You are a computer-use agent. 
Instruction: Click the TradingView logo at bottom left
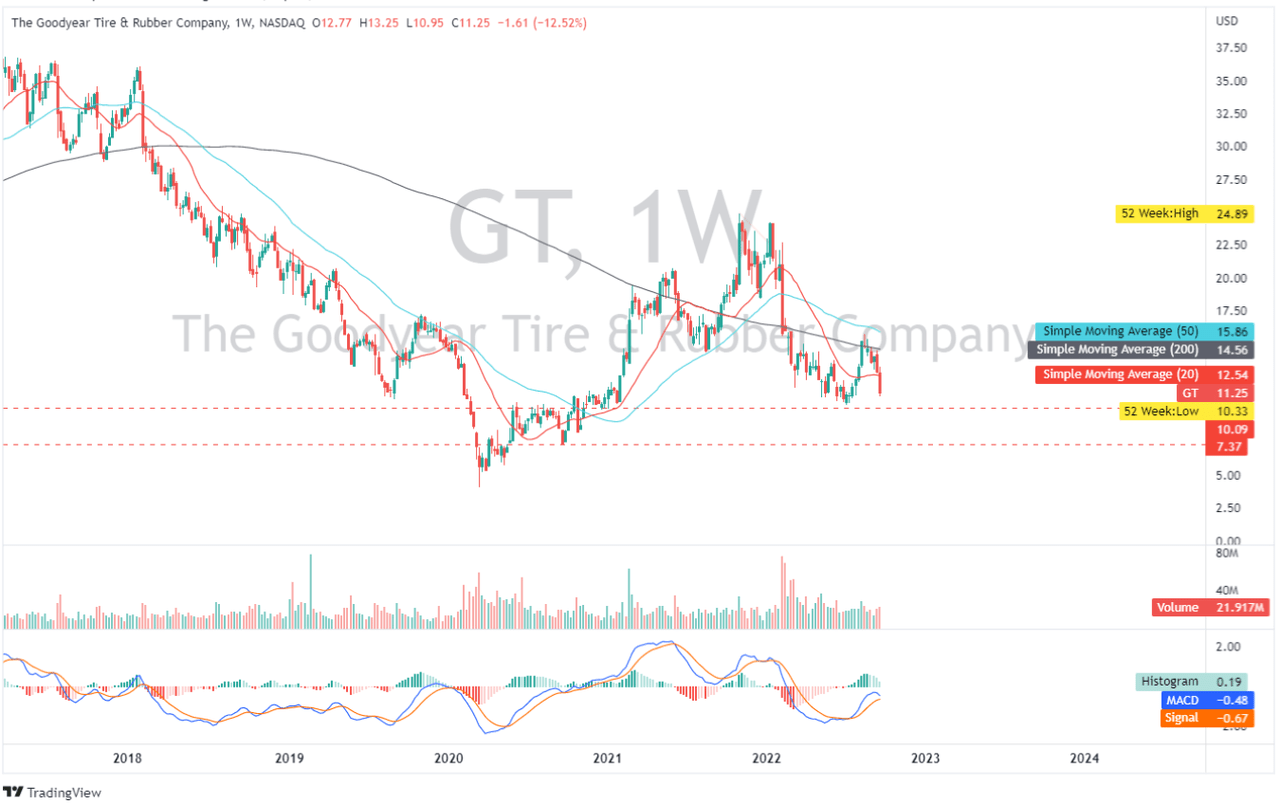click(52, 792)
